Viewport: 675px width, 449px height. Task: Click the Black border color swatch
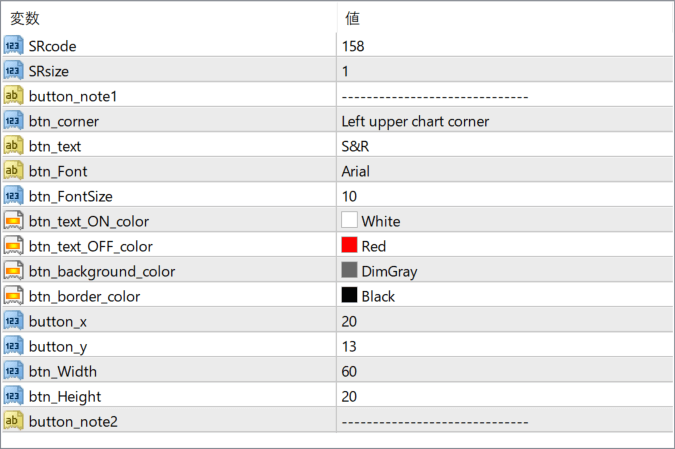tap(349, 296)
